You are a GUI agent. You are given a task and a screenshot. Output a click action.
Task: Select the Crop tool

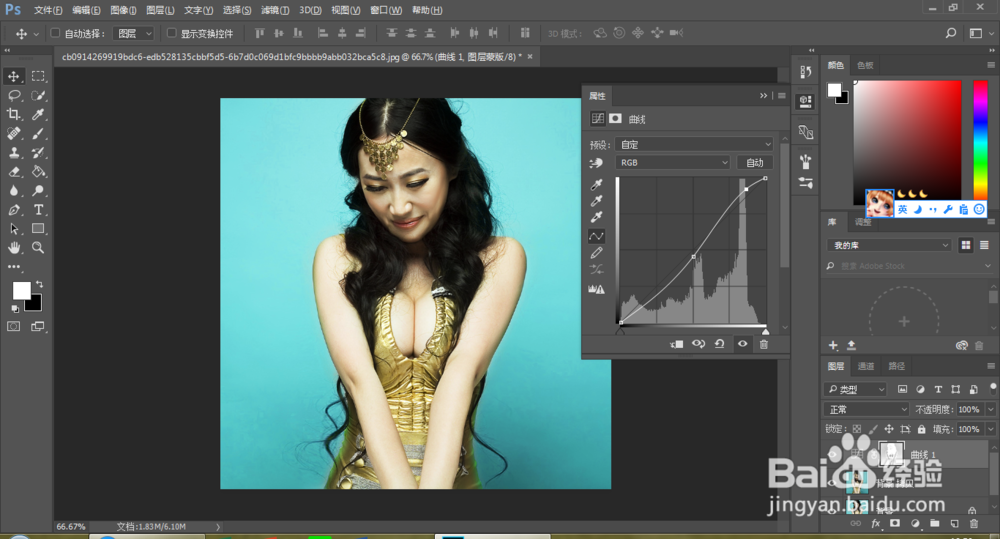[14, 114]
